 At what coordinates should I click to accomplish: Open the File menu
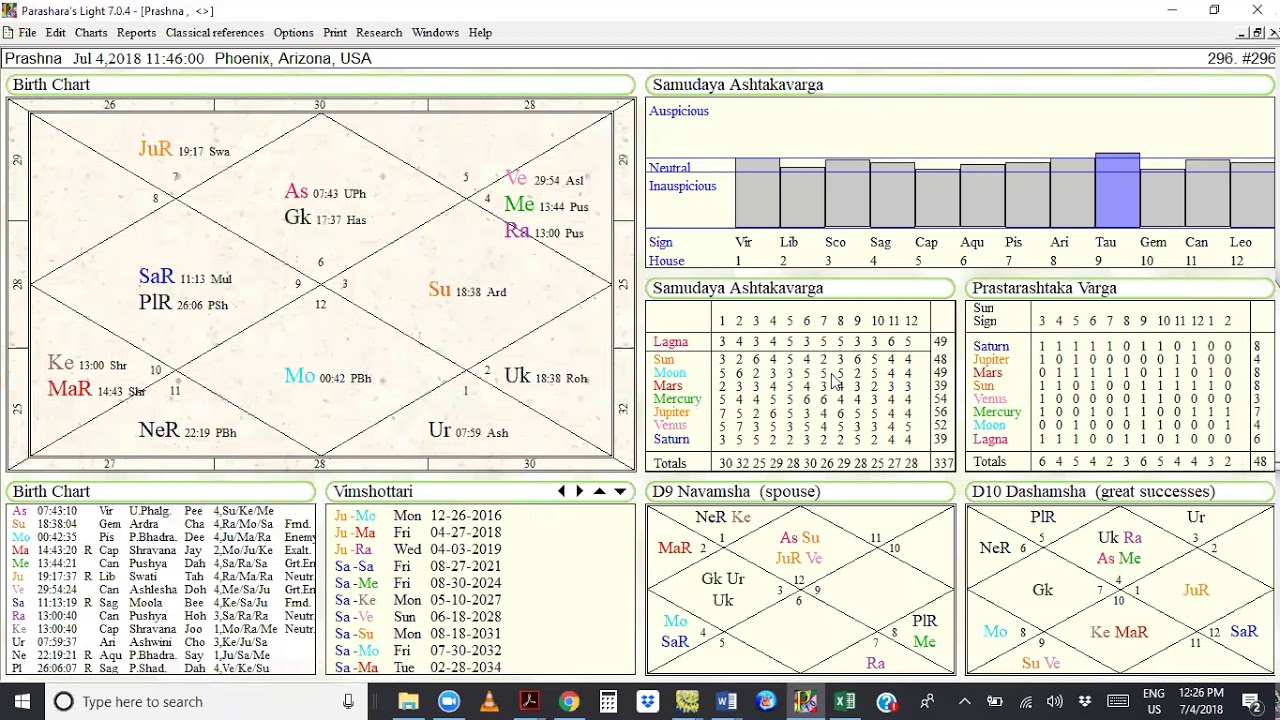tap(27, 33)
